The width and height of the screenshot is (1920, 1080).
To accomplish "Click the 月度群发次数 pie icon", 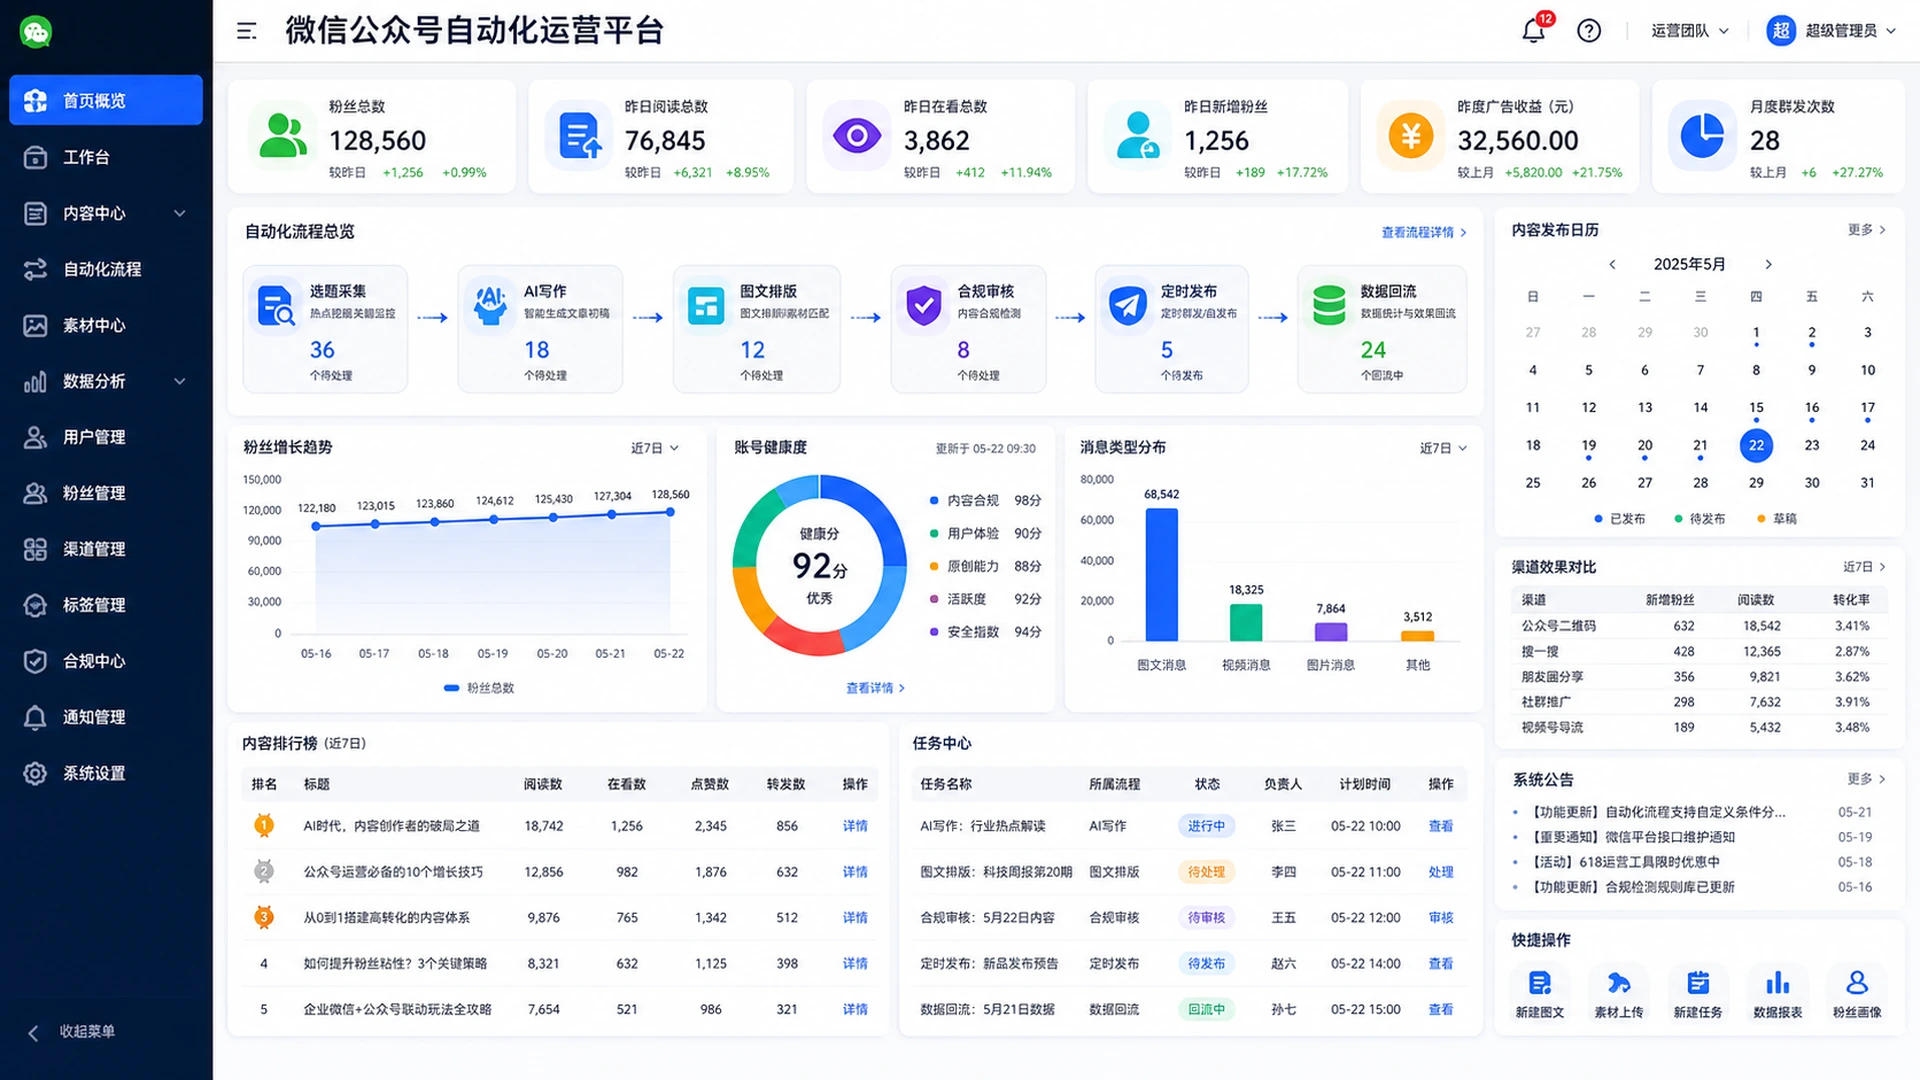I will pyautogui.click(x=1702, y=136).
